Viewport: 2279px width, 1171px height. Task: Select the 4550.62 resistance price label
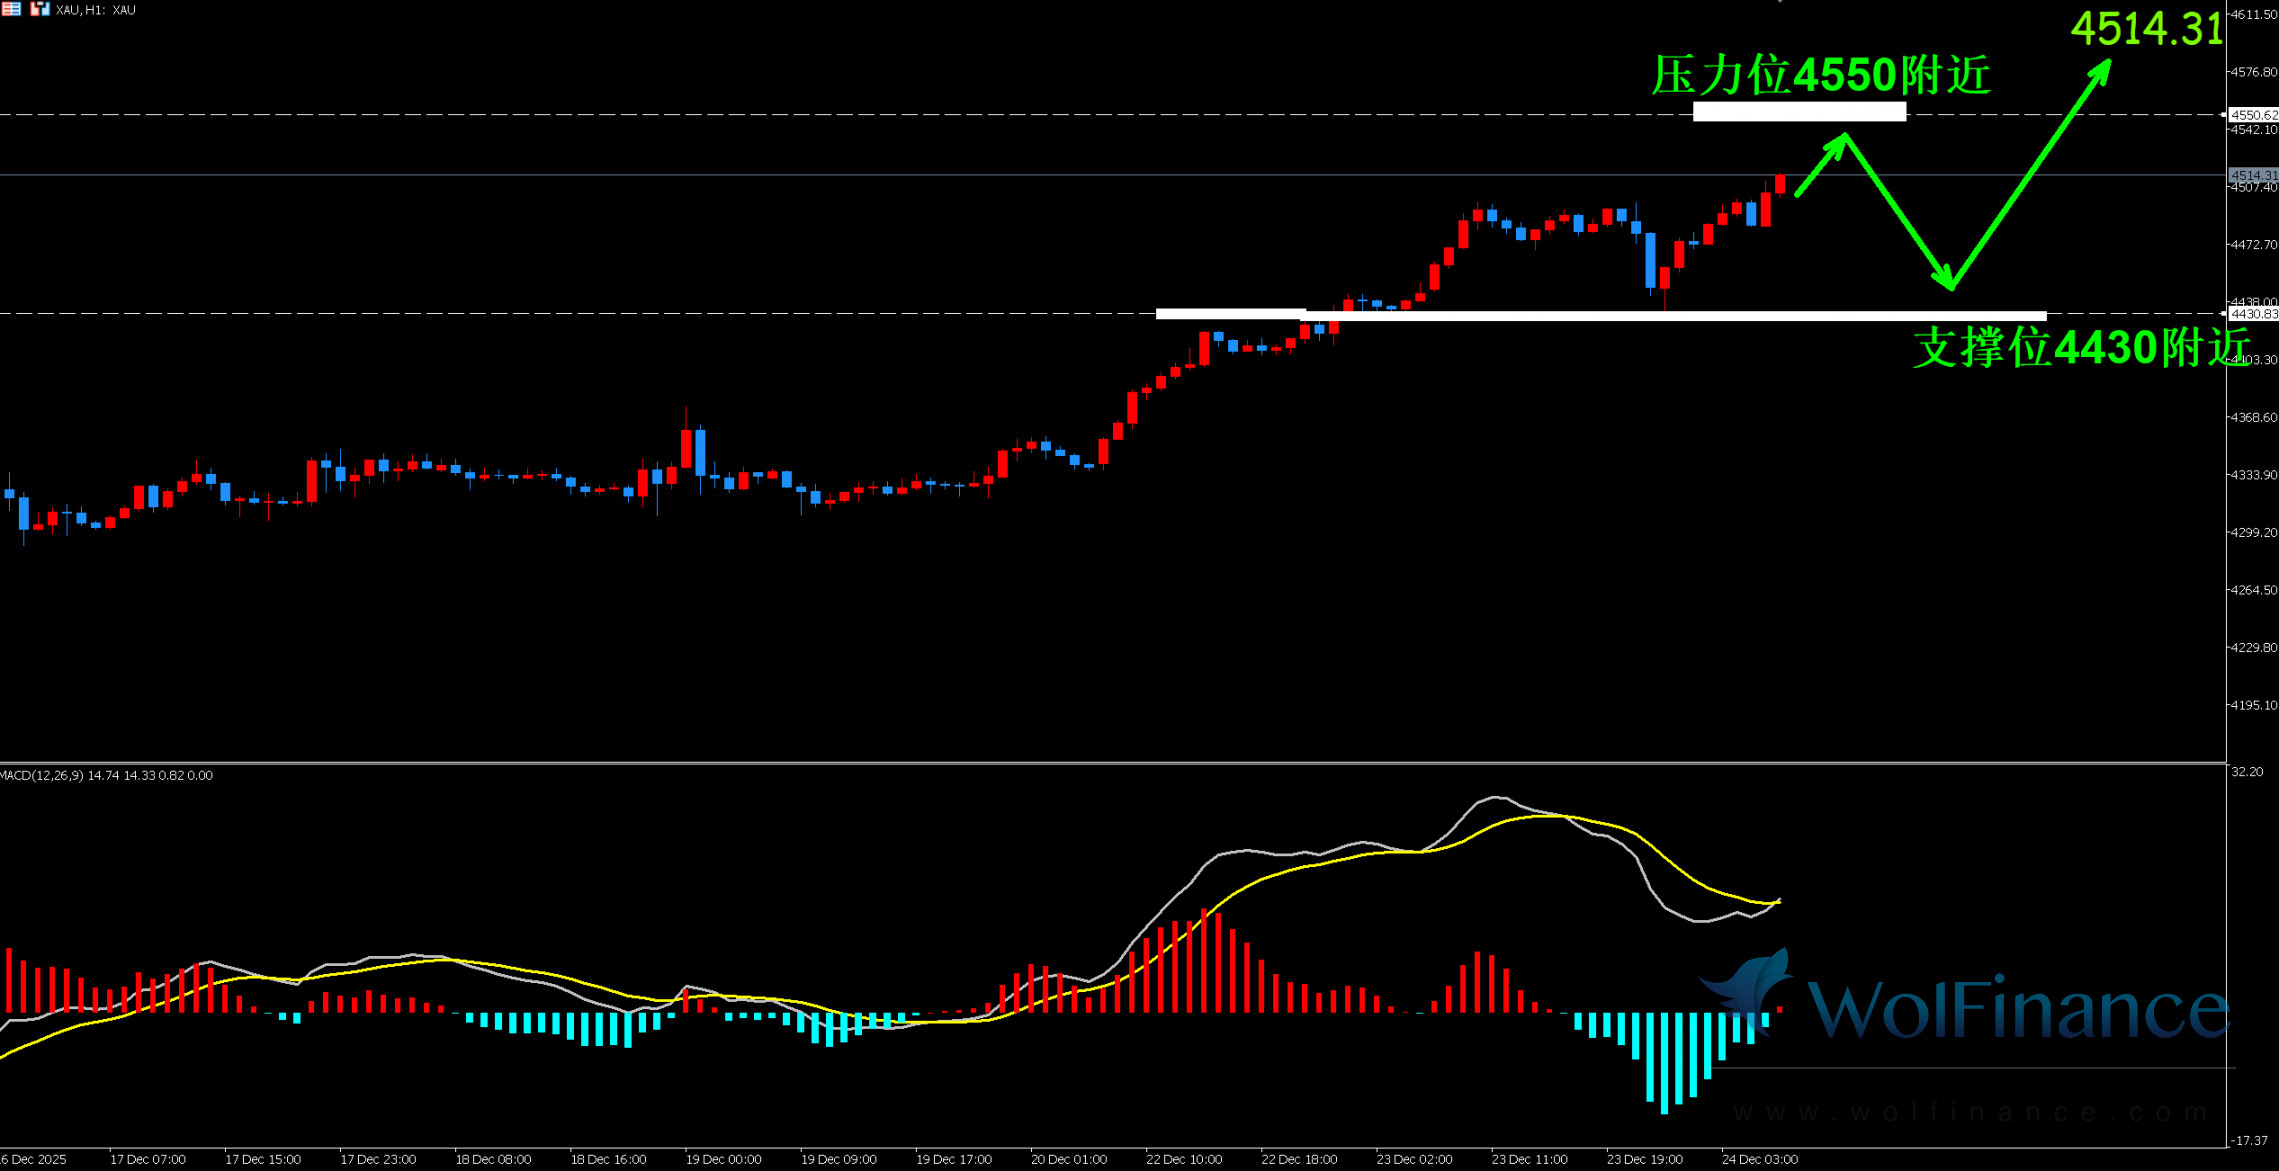coord(2253,115)
